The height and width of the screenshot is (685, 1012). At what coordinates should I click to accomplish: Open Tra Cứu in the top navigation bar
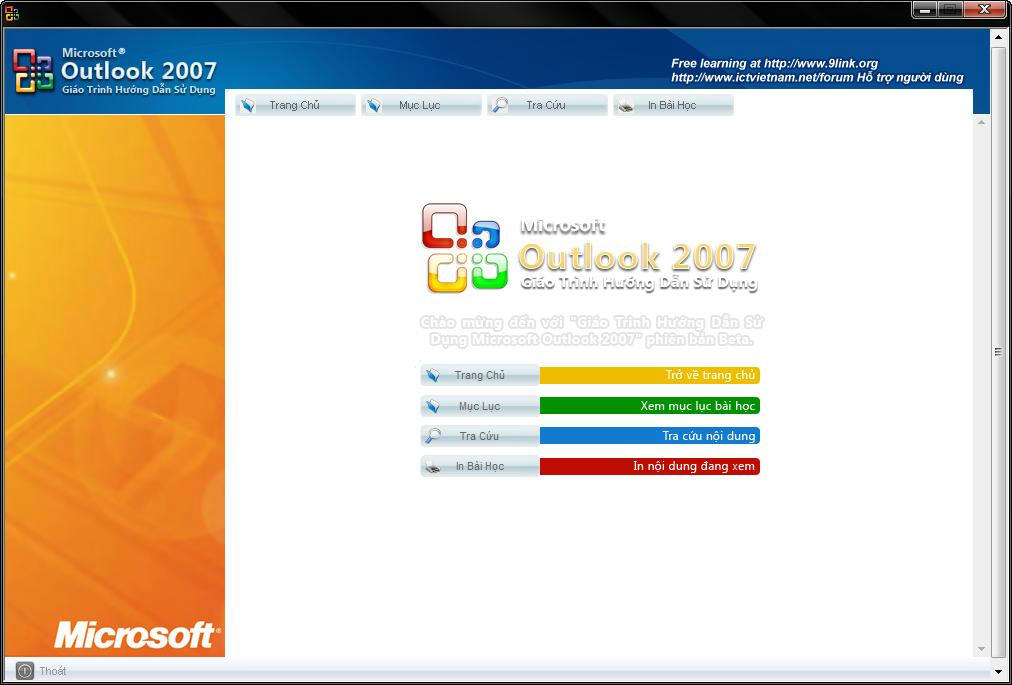point(547,105)
